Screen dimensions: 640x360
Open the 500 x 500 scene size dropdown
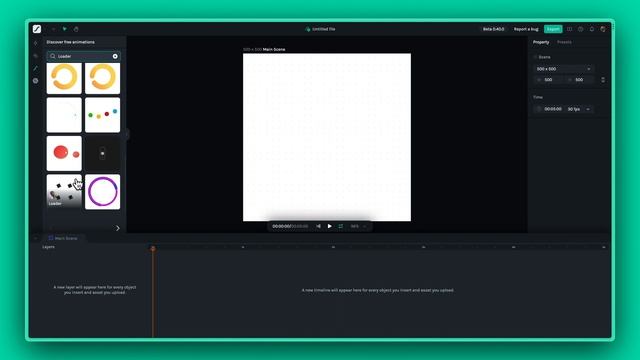563,69
